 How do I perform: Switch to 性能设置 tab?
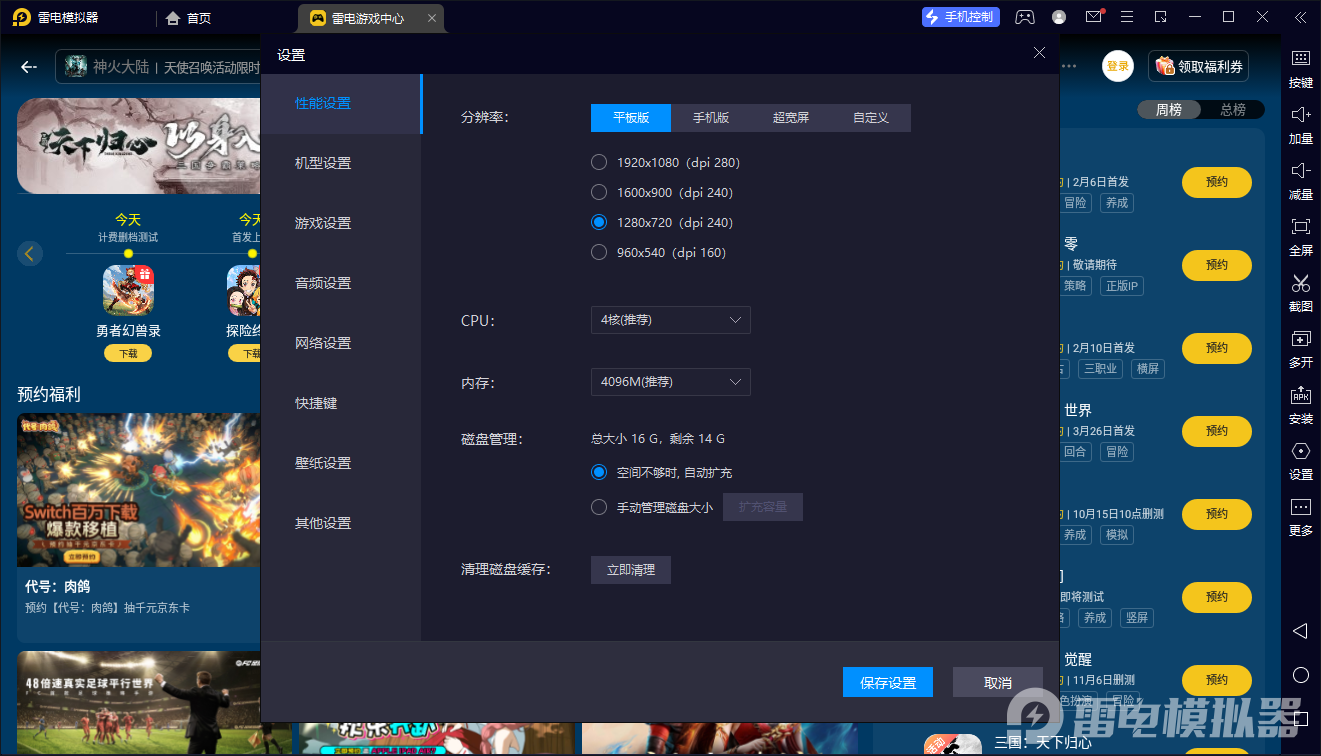341,104
